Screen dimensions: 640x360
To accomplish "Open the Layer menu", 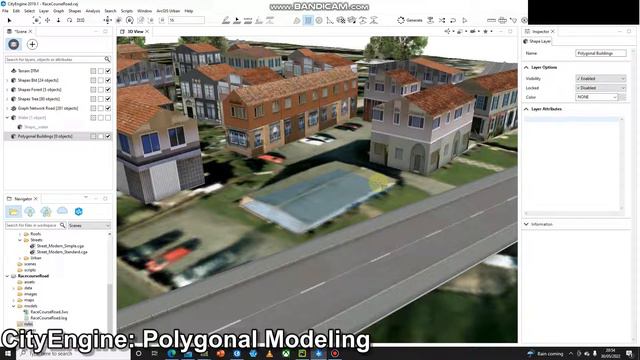I will (x=44, y=11).
